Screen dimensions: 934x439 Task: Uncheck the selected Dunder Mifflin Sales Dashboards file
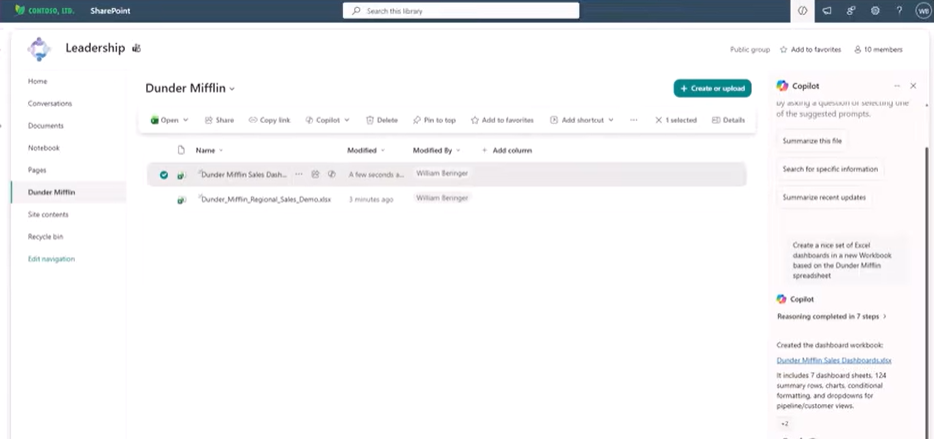(x=164, y=175)
